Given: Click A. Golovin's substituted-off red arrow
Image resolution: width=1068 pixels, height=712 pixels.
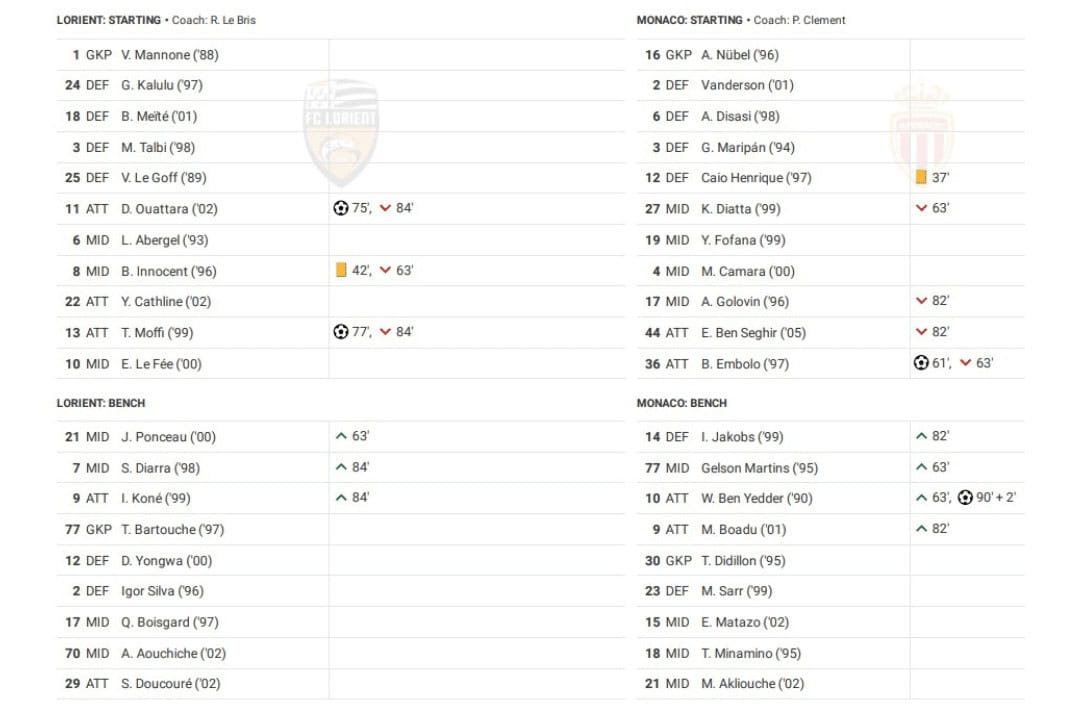Looking at the screenshot, I should point(921,301).
